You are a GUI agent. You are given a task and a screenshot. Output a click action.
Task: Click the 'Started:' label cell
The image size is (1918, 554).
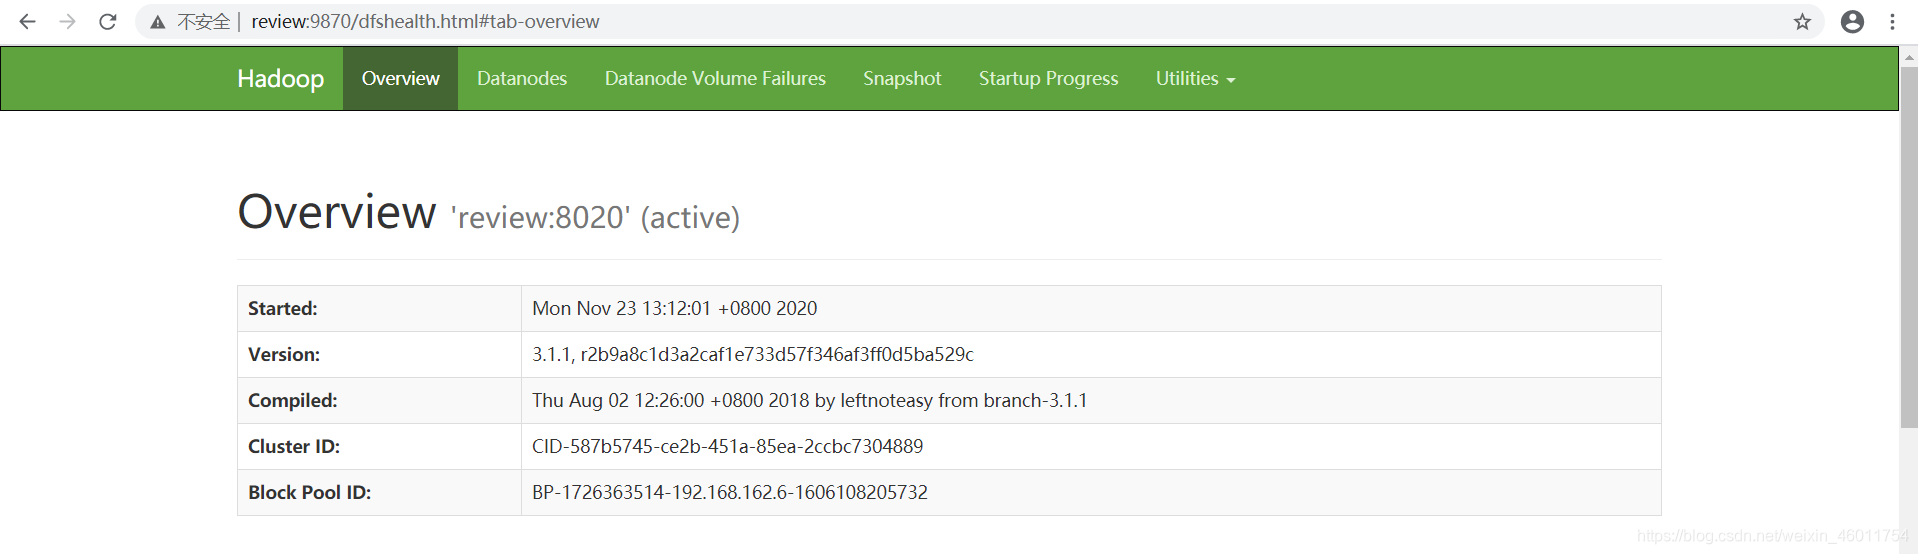pos(379,308)
